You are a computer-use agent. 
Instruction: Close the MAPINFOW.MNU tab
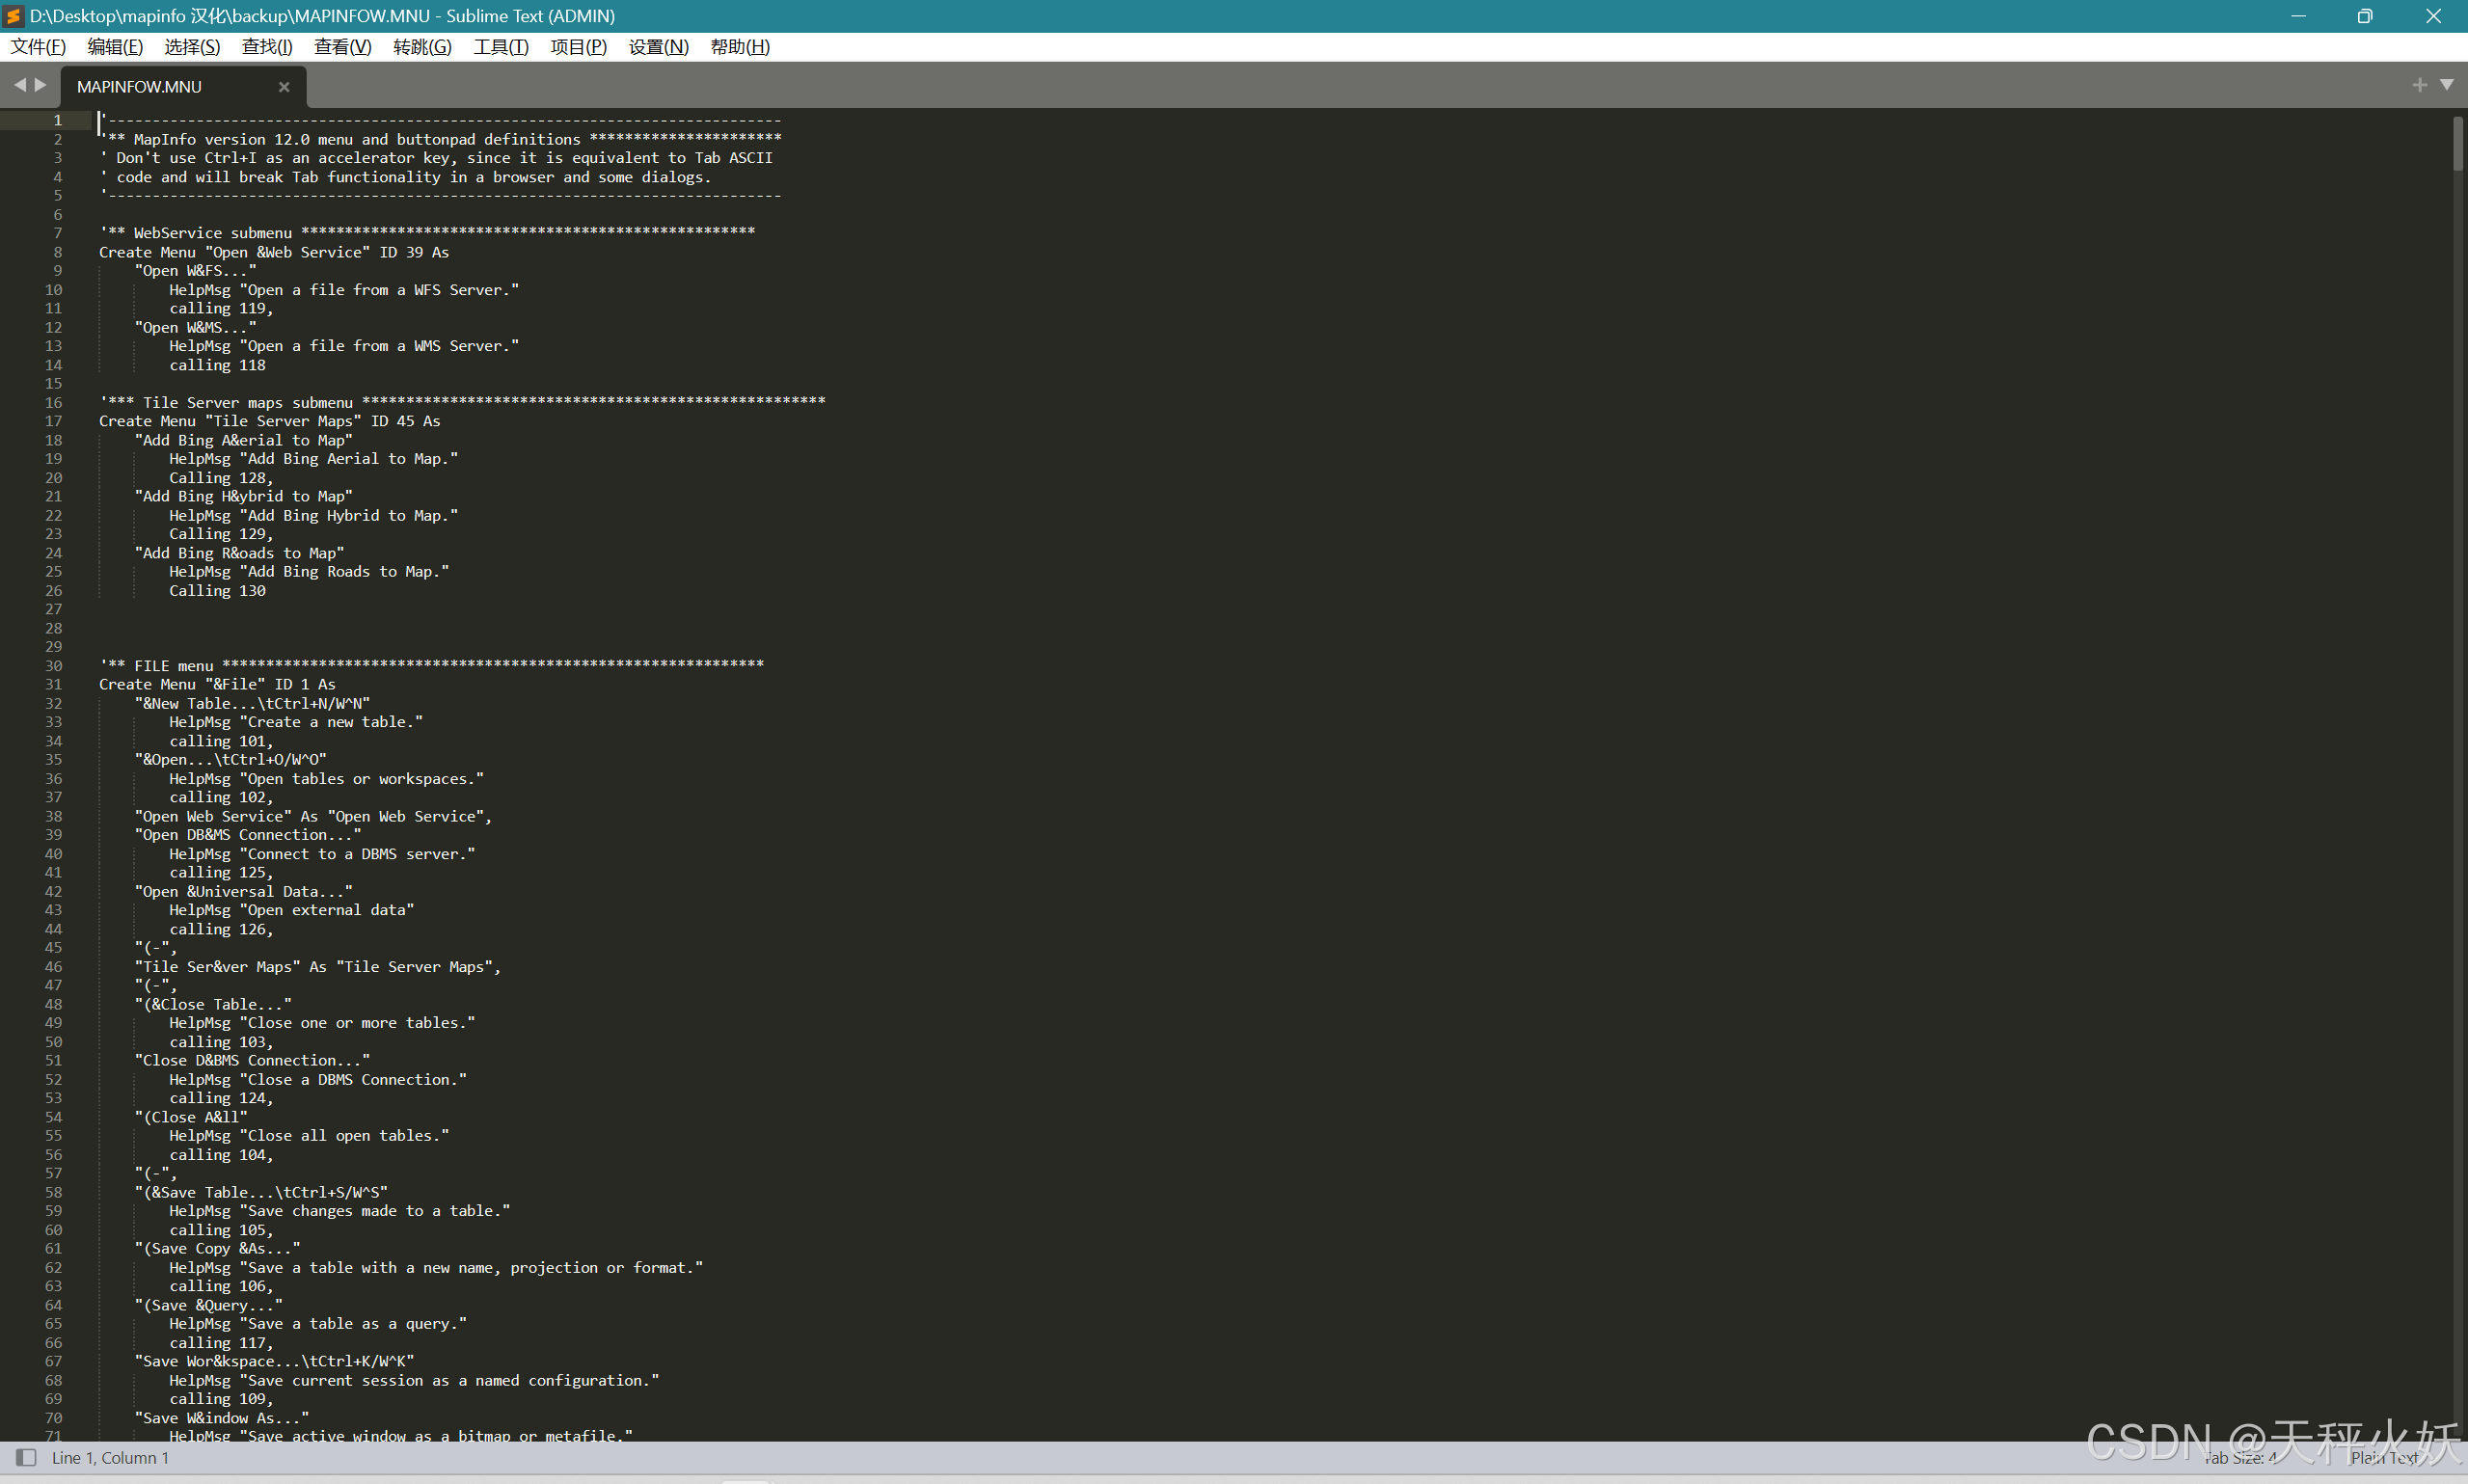[284, 87]
